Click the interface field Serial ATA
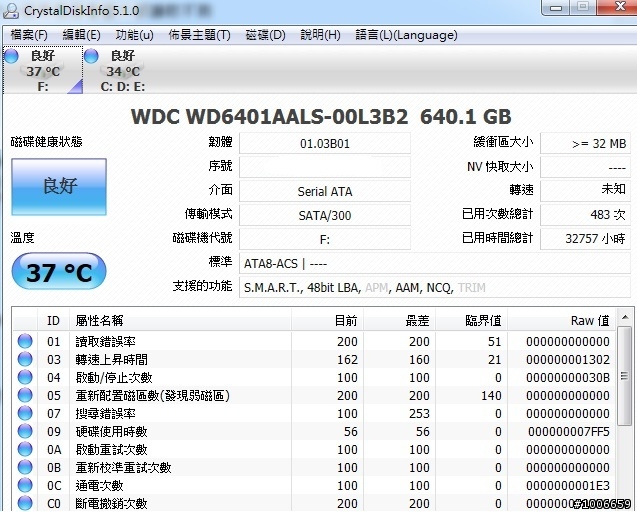The image size is (637, 512). click(325, 191)
